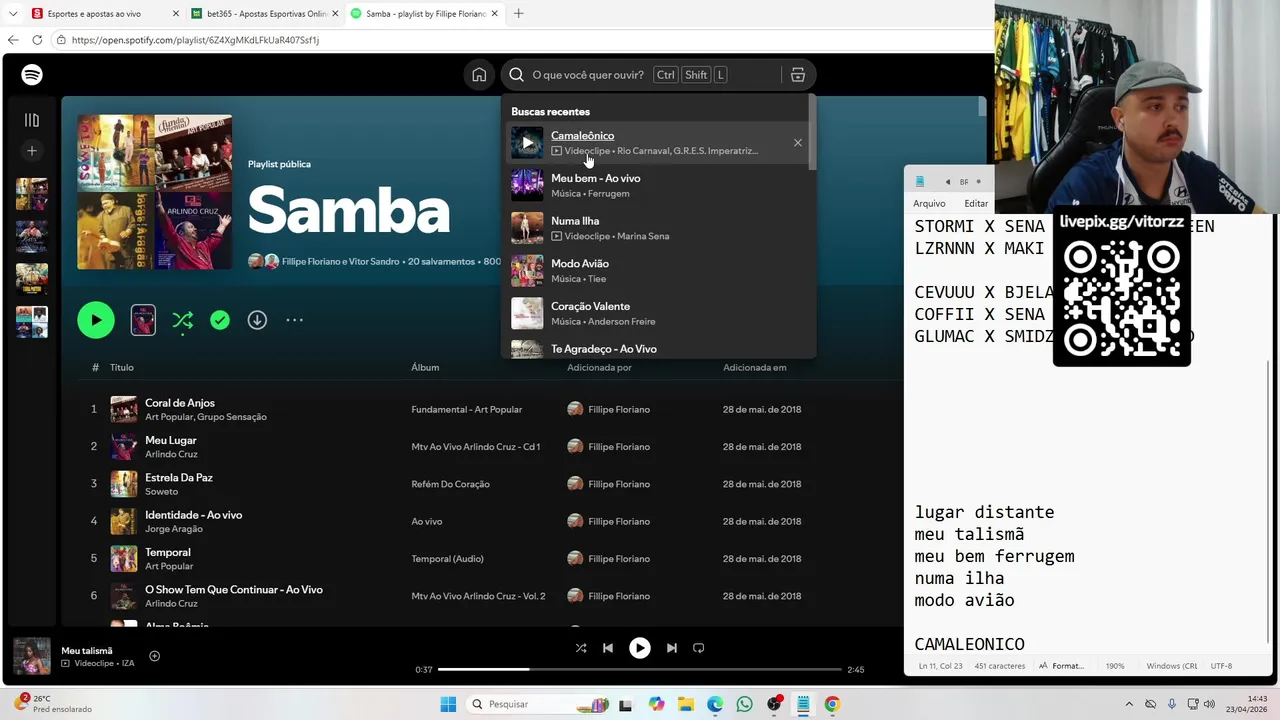Toggle repeat in player bar
Screen dimensions: 1280x720
point(698,648)
